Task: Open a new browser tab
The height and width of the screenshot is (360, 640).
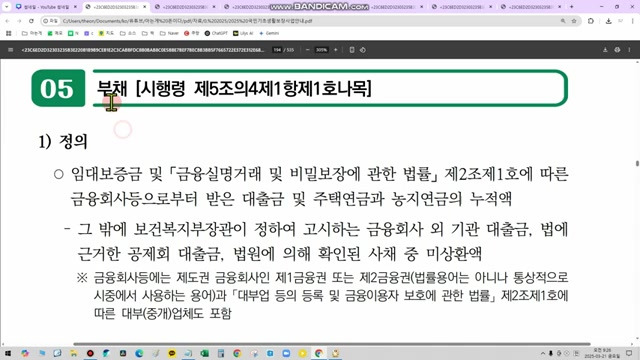Action: (x=571, y=7)
